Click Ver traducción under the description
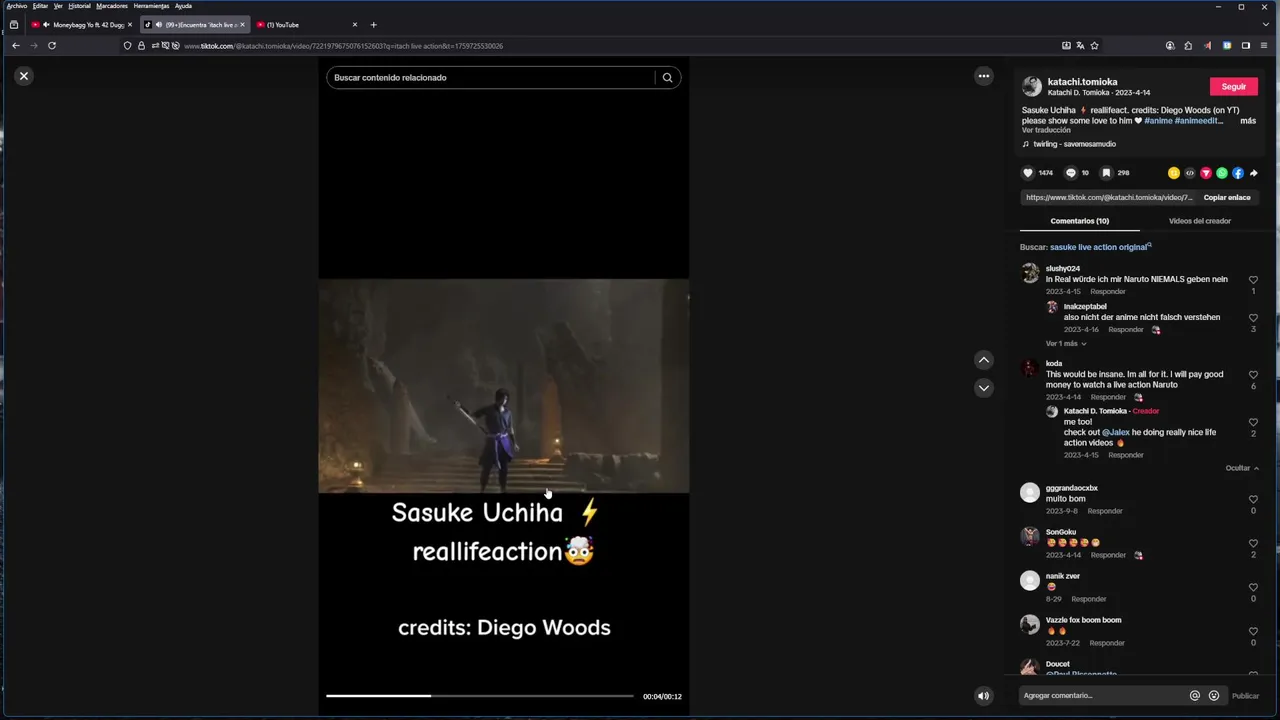The height and width of the screenshot is (720, 1280). tap(1046, 130)
